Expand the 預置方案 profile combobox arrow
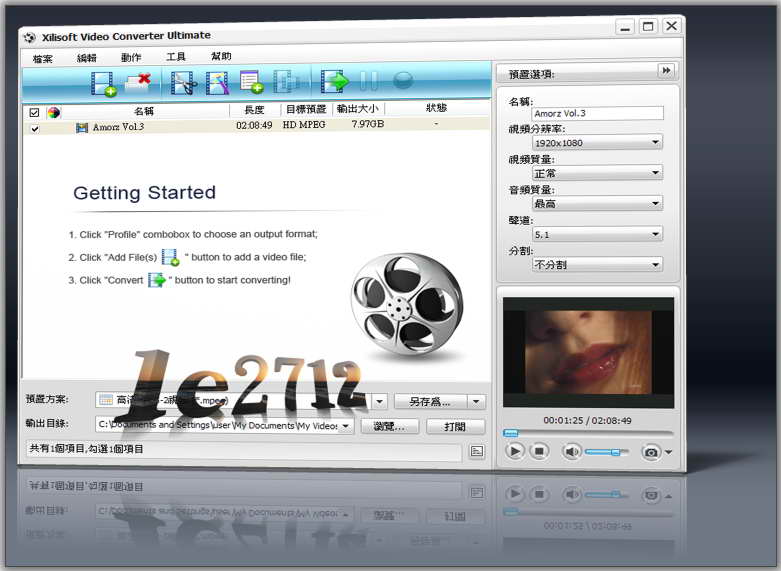 (x=380, y=401)
